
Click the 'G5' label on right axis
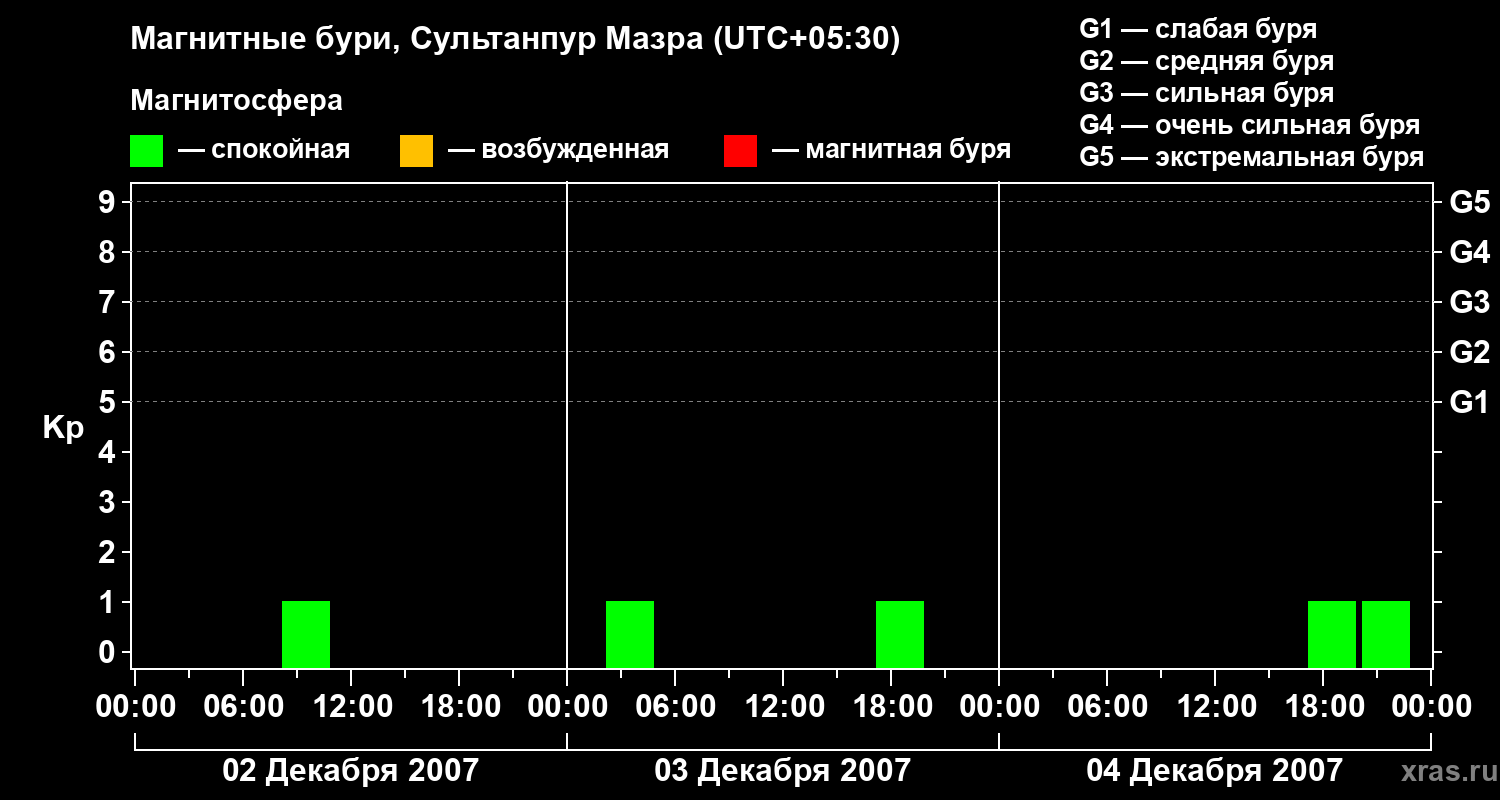[x=1469, y=202]
